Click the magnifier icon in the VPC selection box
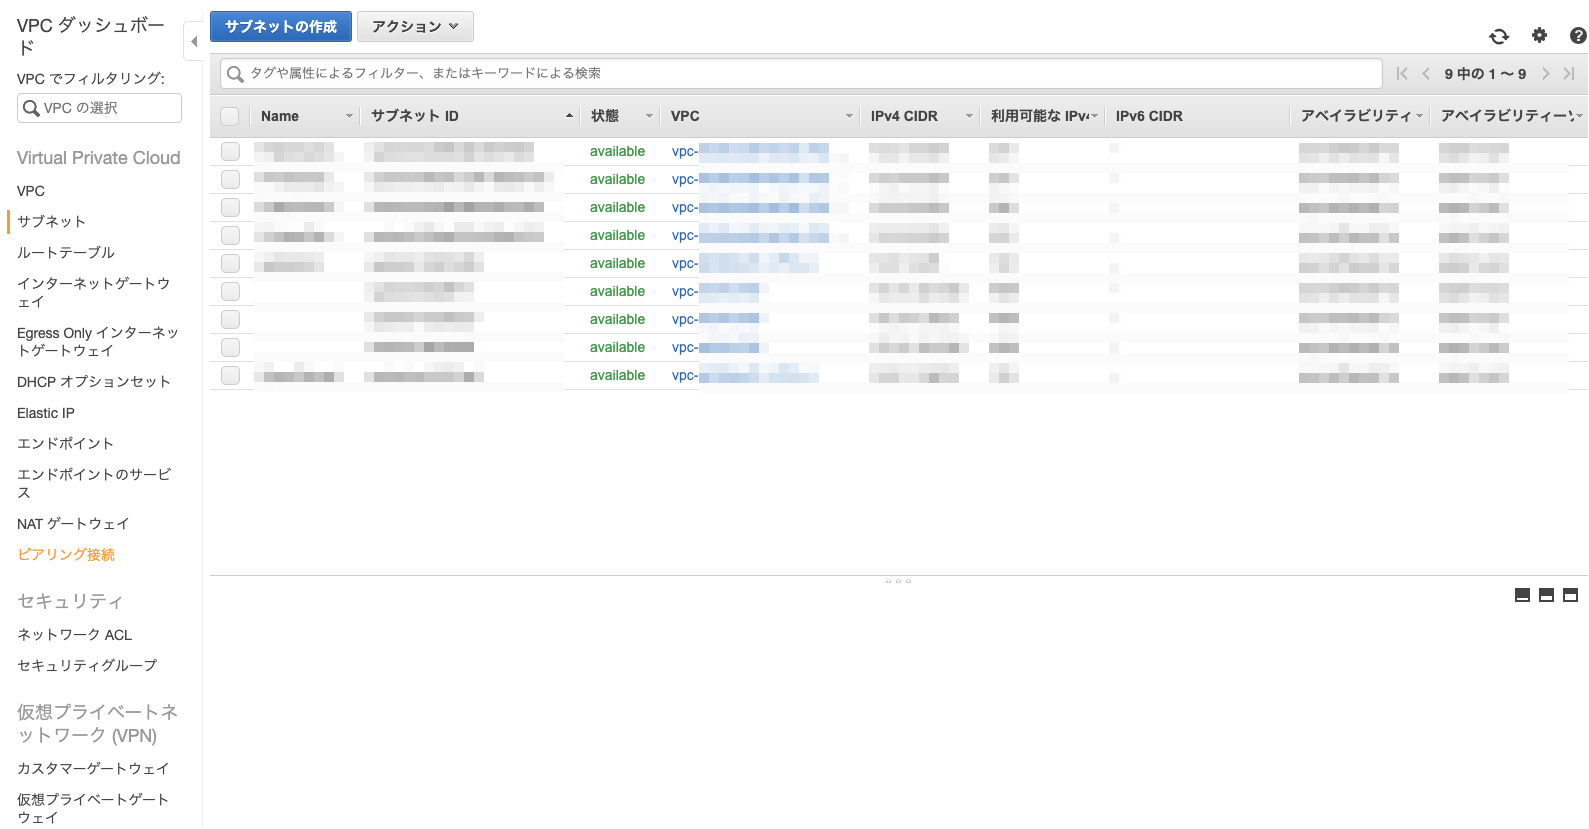 point(31,108)
